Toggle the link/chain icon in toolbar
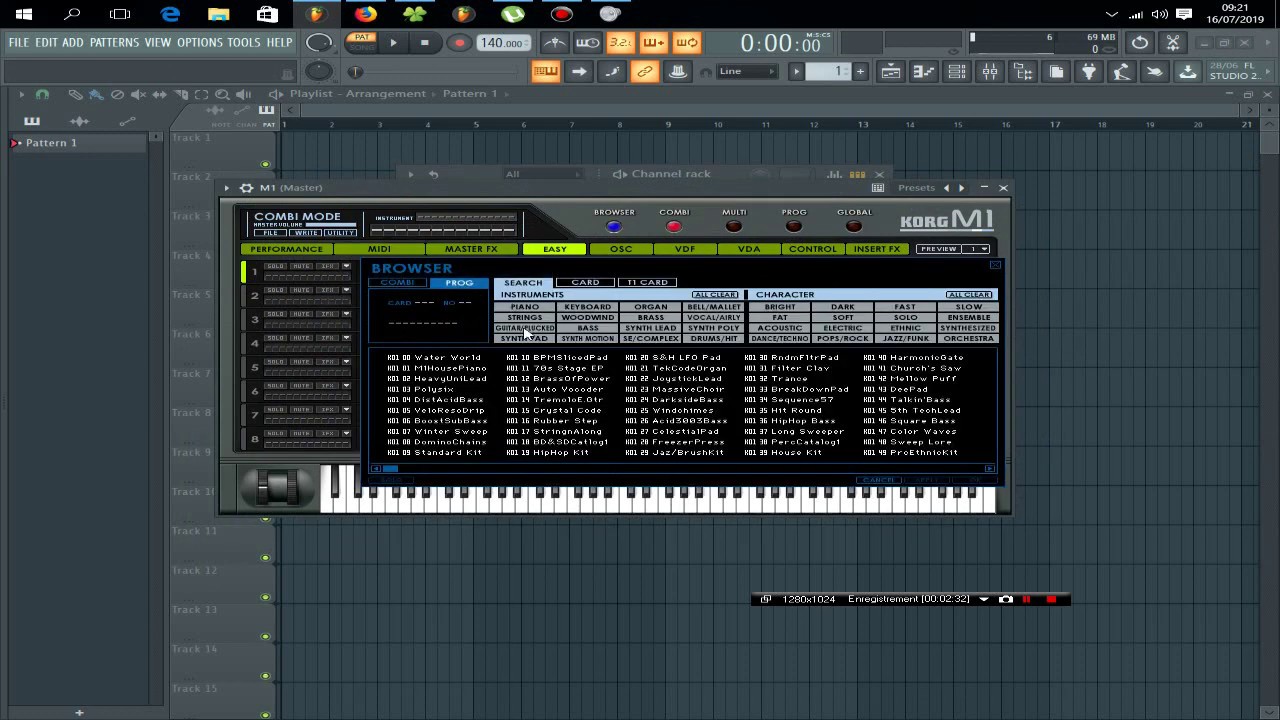 [x=645, y=71]
